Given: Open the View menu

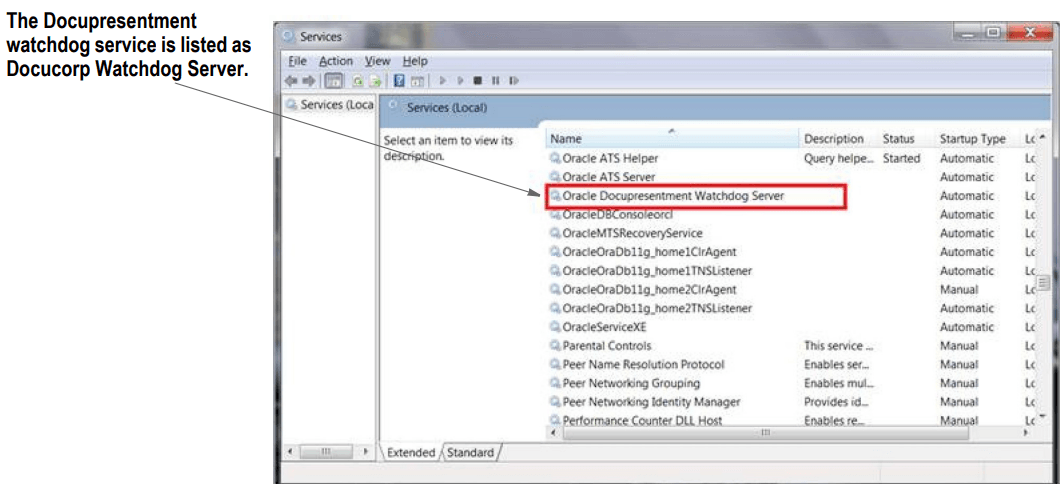Looking at the screenshot, I should point(377,61).
